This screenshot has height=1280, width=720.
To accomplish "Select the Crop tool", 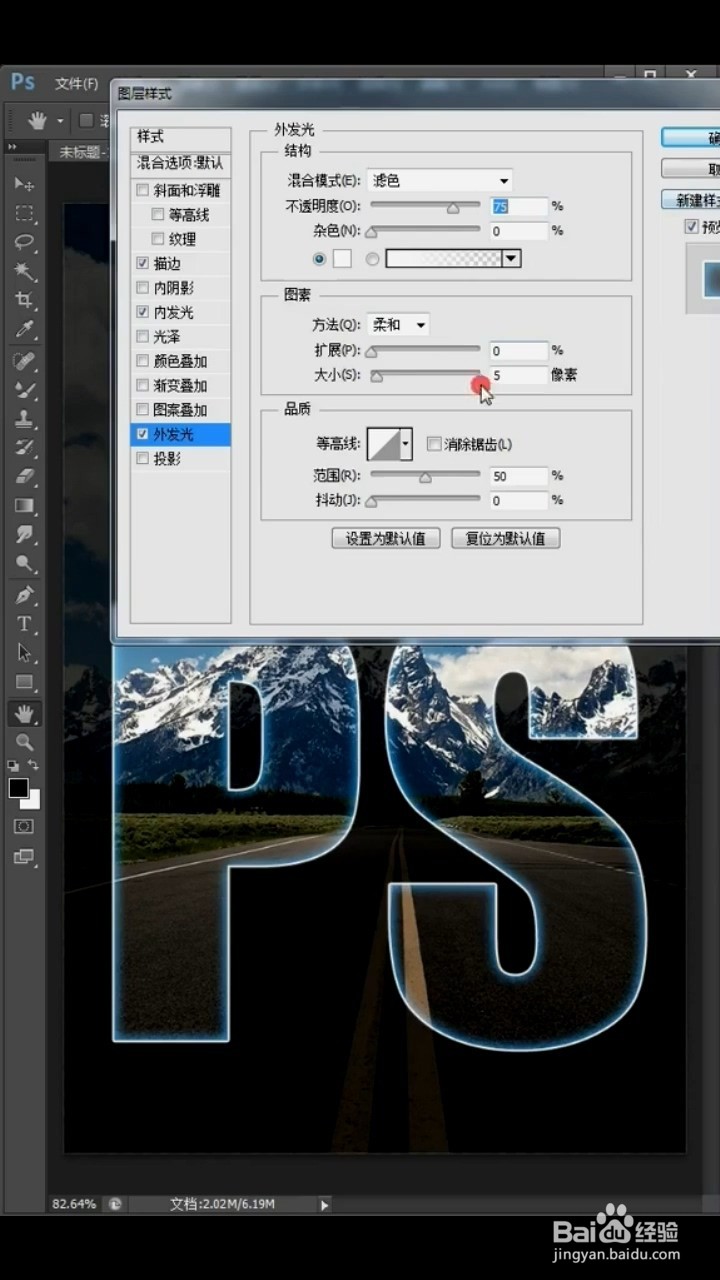I will [25, 300].
